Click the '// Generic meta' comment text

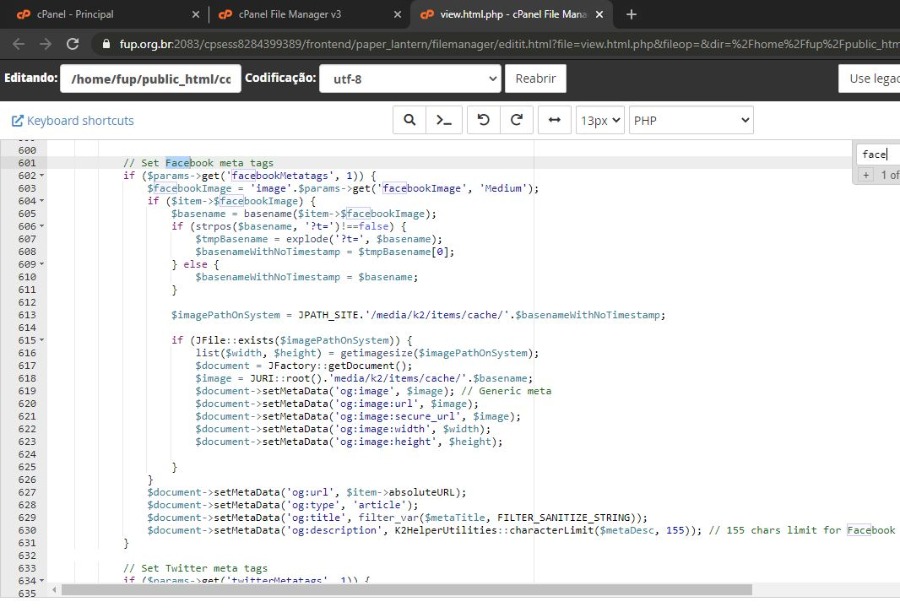506,391
